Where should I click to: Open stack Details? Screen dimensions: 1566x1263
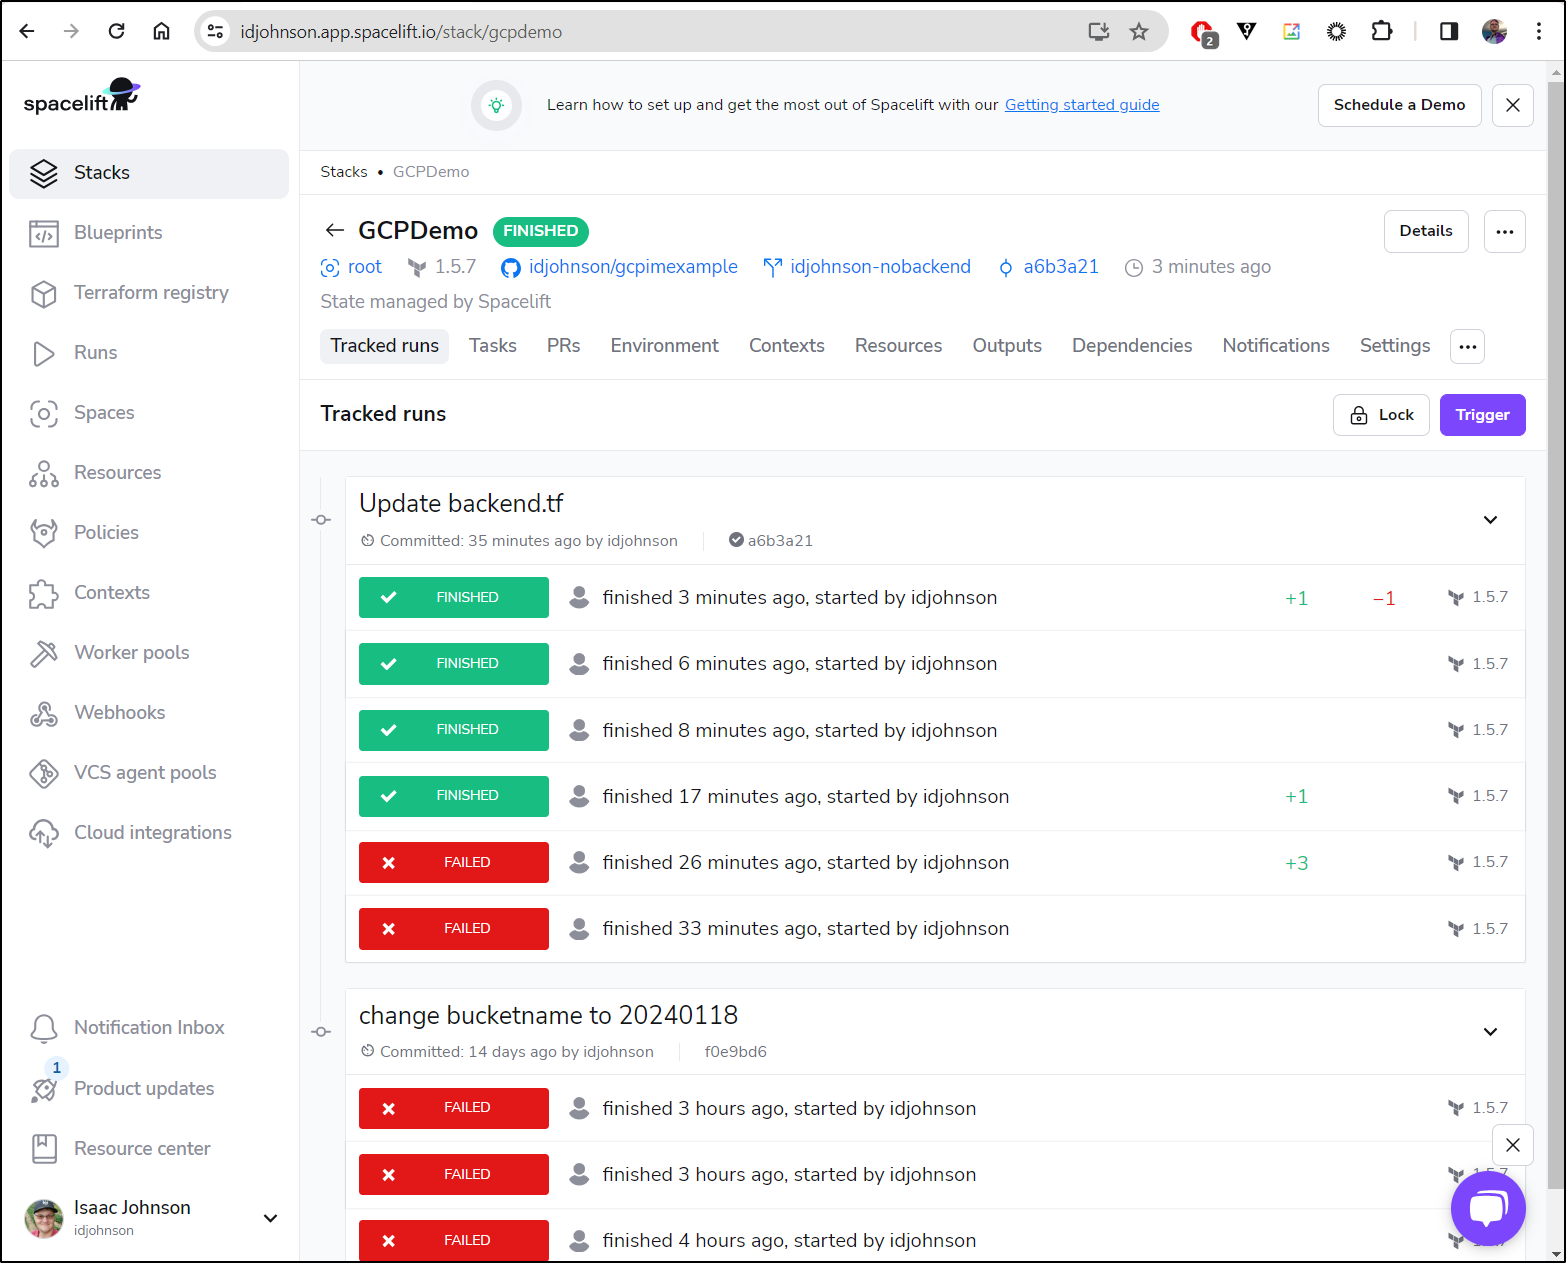[x=1426, y=231]
